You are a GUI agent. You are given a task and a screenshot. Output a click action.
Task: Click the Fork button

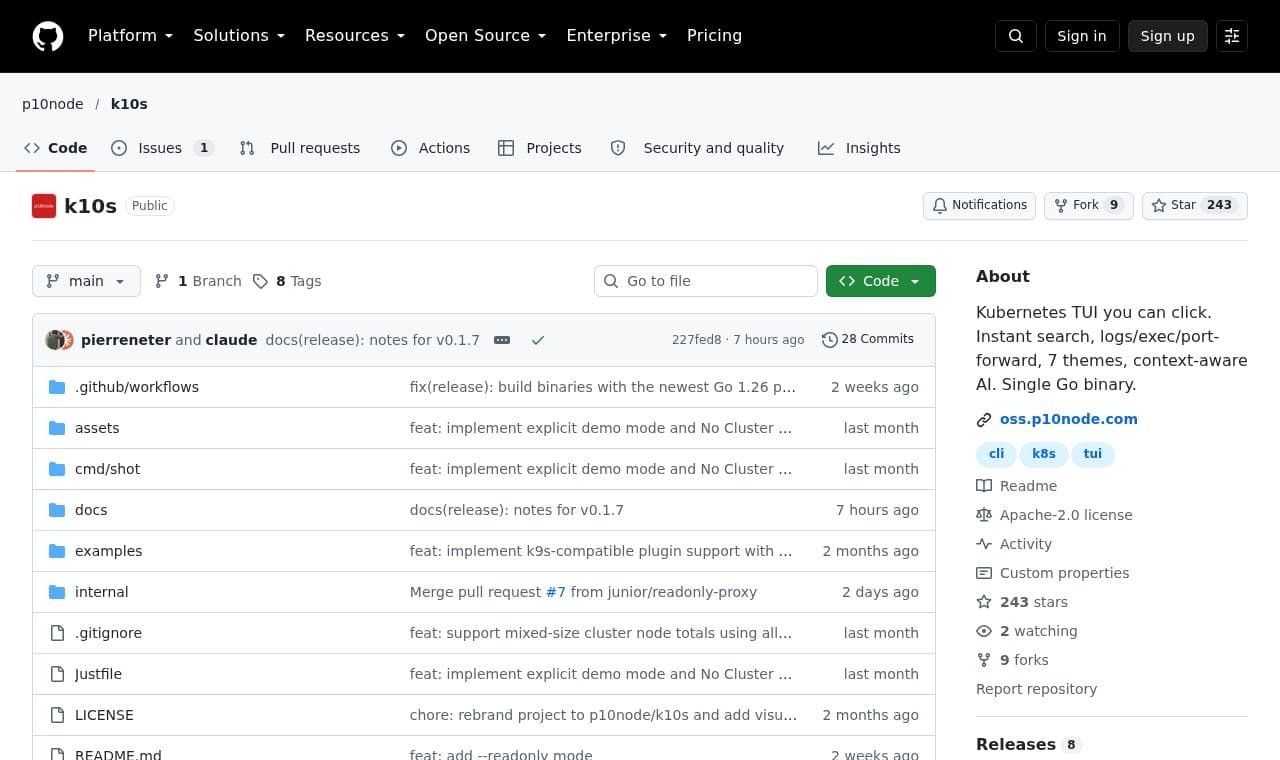(1088, 205)
